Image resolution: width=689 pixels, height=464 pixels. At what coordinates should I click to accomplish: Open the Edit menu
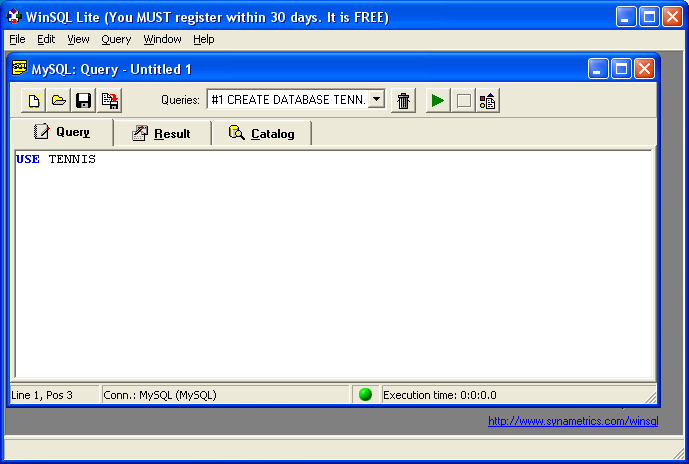point(46,39)
